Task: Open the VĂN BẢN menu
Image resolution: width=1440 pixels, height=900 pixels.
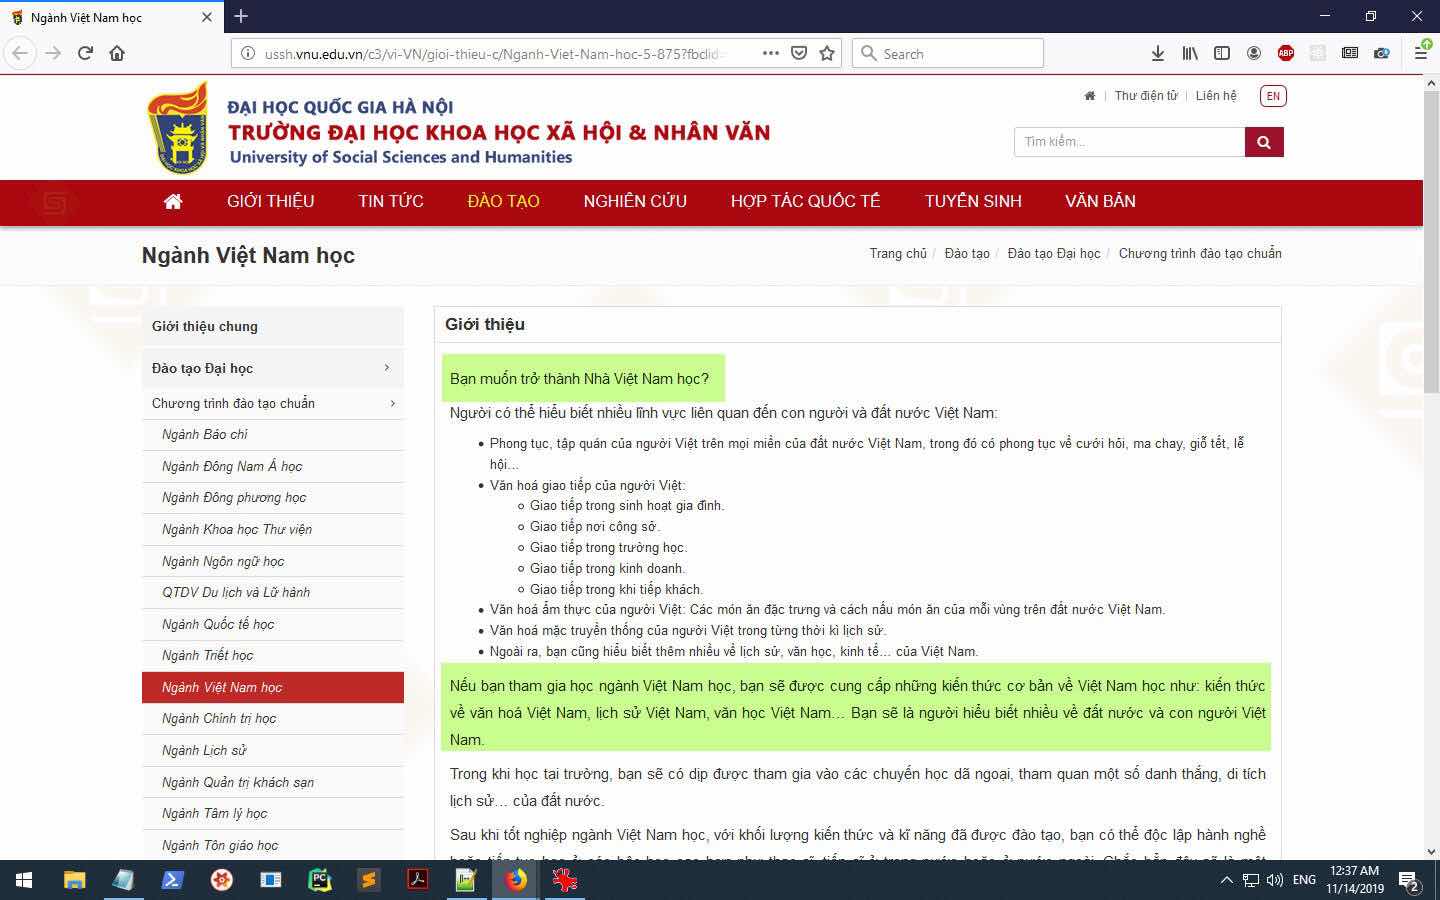Action: click(1100, 201)
